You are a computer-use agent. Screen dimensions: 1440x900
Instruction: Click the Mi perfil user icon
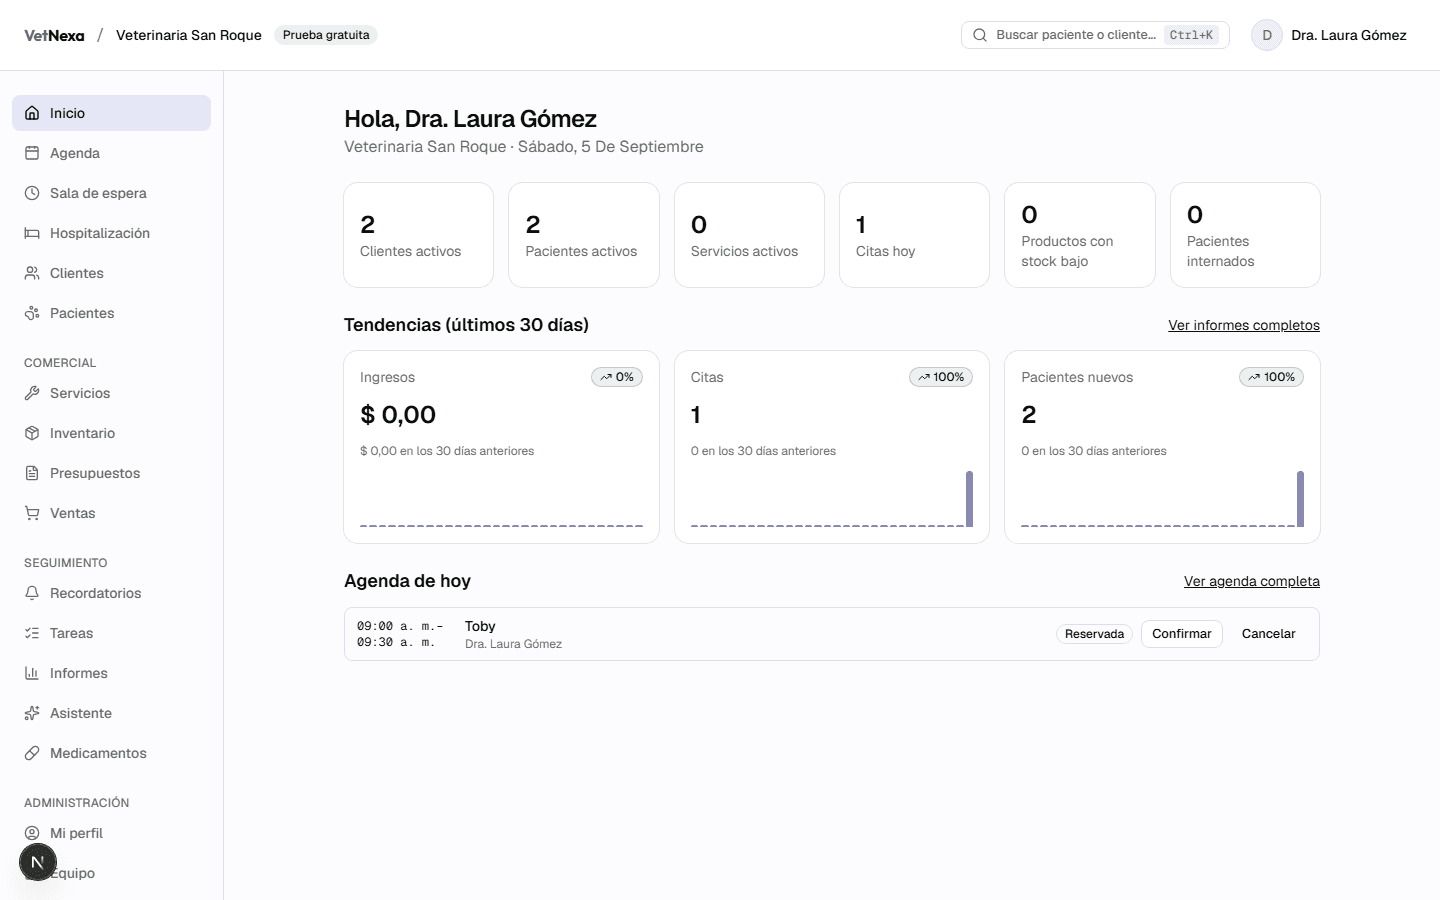click(32, 833)
